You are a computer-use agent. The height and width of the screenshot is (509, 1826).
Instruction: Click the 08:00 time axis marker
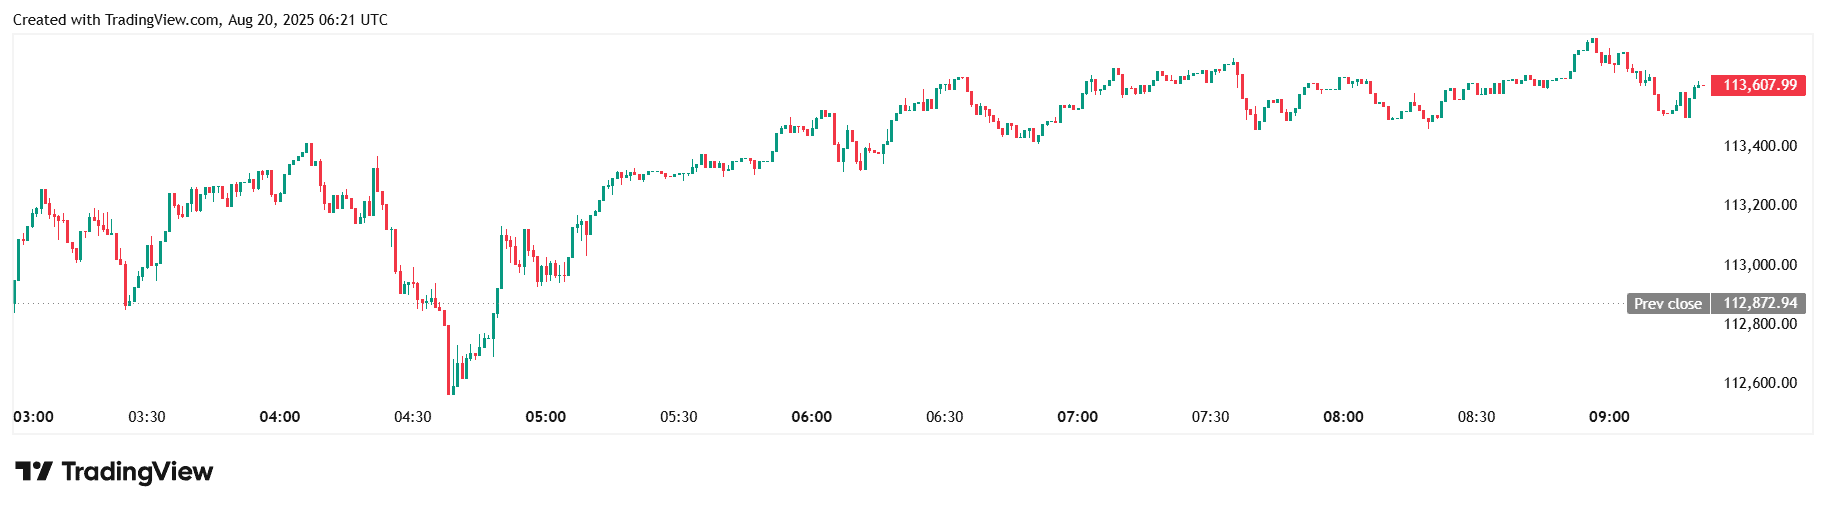coord(1343,417)
